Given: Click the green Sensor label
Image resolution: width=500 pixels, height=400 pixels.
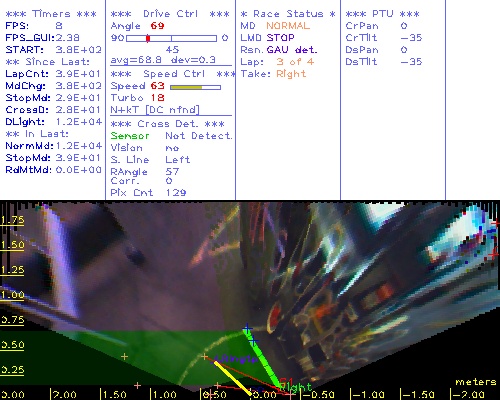Looking at the screenshot, I should [130, 136].
